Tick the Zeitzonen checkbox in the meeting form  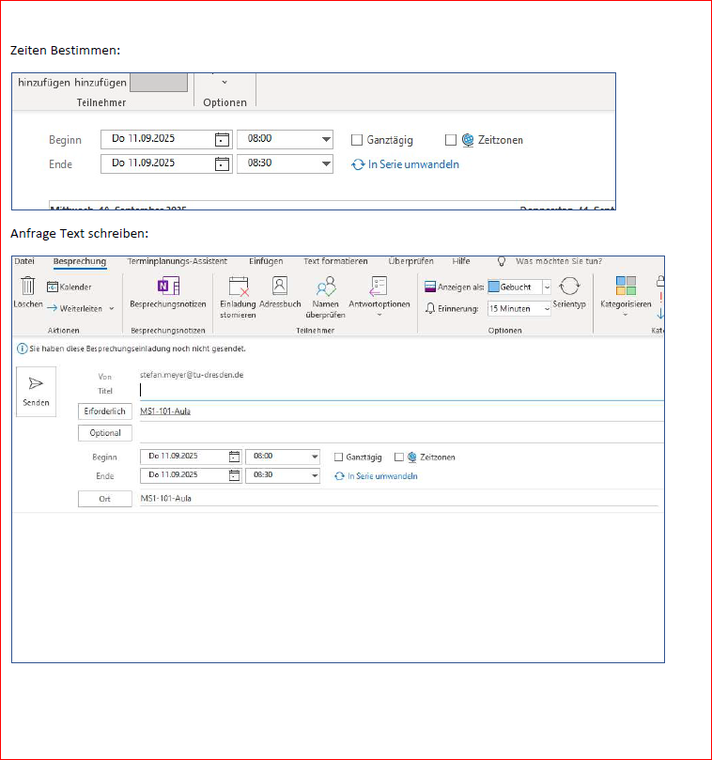[x=399, y=457]
